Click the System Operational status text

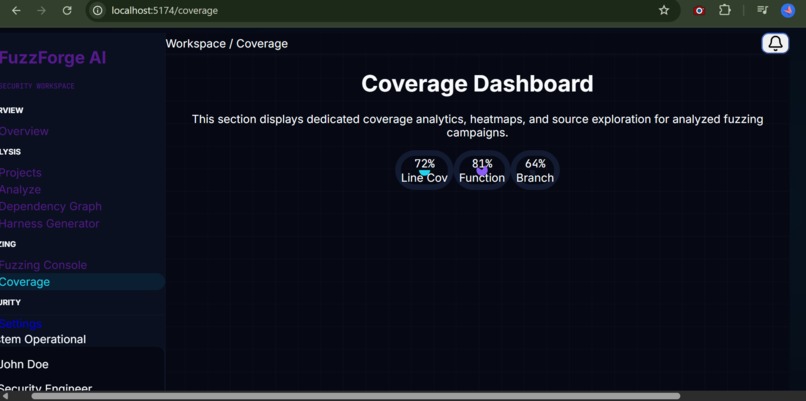(43, 339)
